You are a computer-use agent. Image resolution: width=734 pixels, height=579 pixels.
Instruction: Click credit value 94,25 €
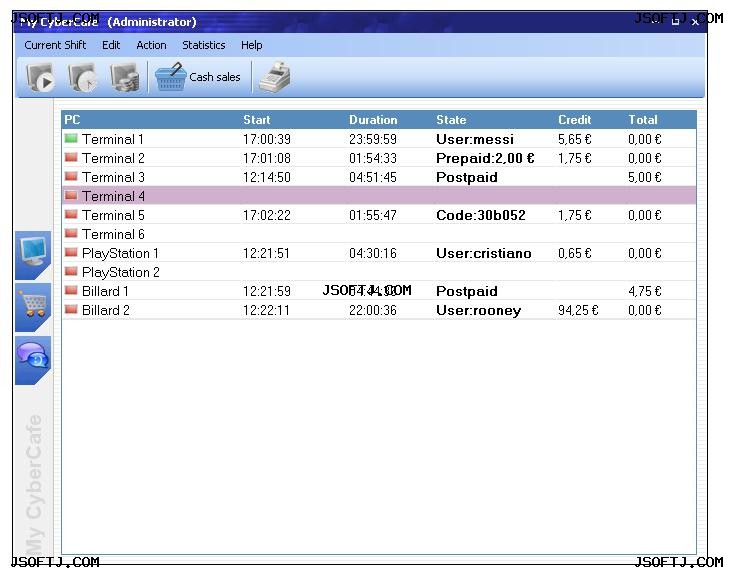click(578, 310)
